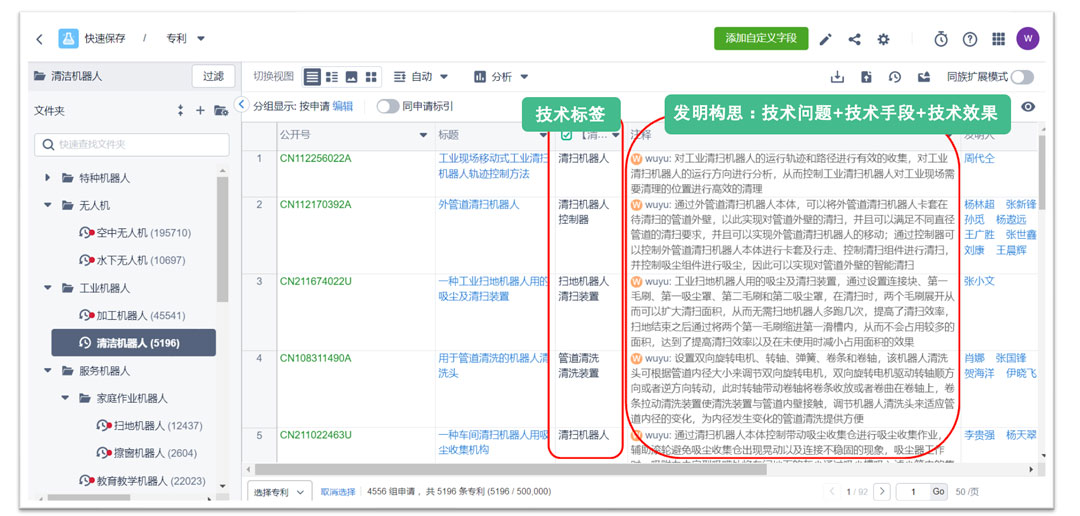Add new folder with plus icon
Image resolution: width=1080 pixels, height=516 pixels.
(200, 111)
